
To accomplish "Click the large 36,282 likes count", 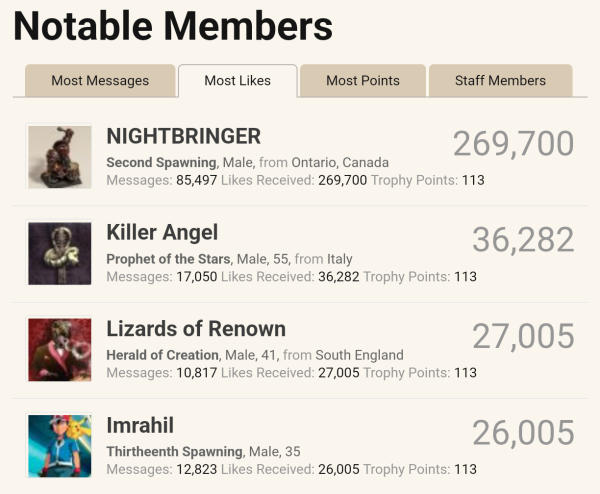I will coord(523,240).
